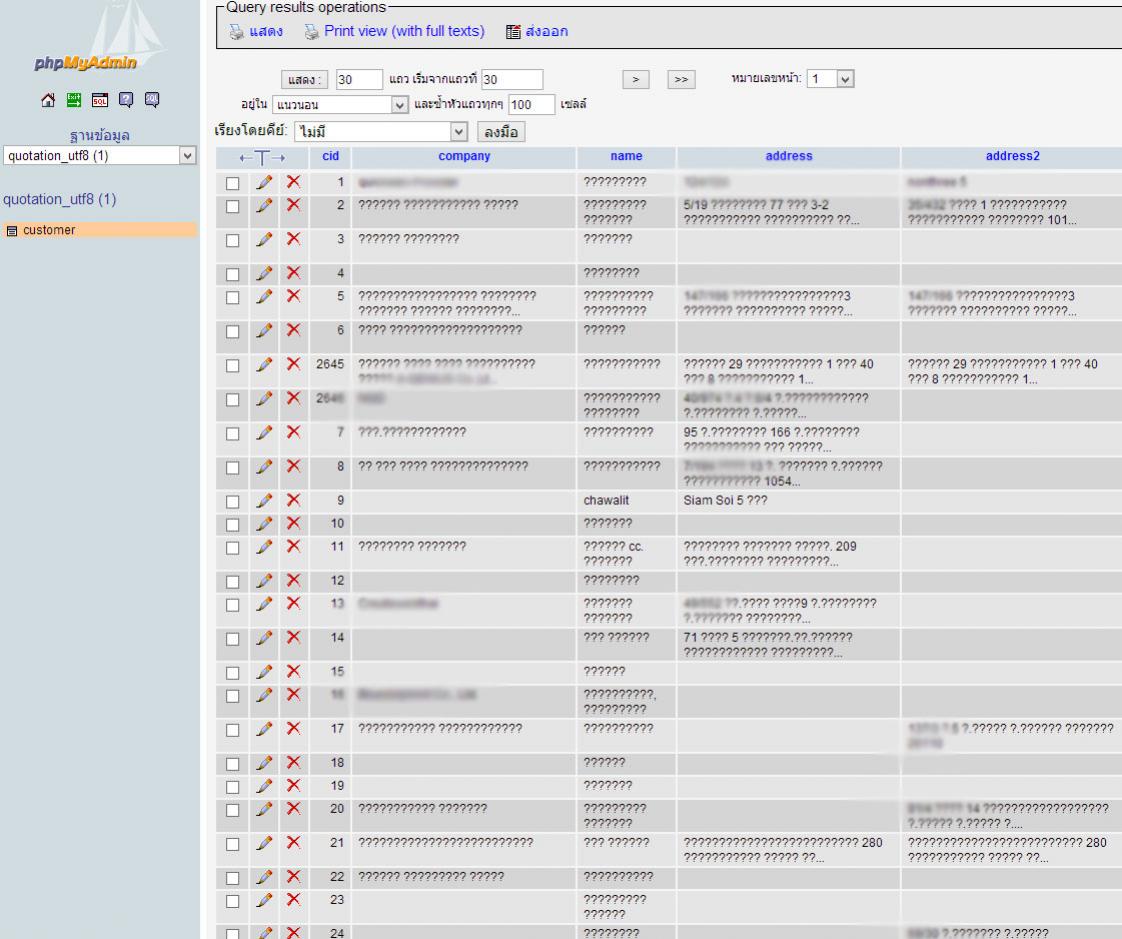Jump to last page with >> button
This screenshot has height=939, width=1122.
[681, 79]
